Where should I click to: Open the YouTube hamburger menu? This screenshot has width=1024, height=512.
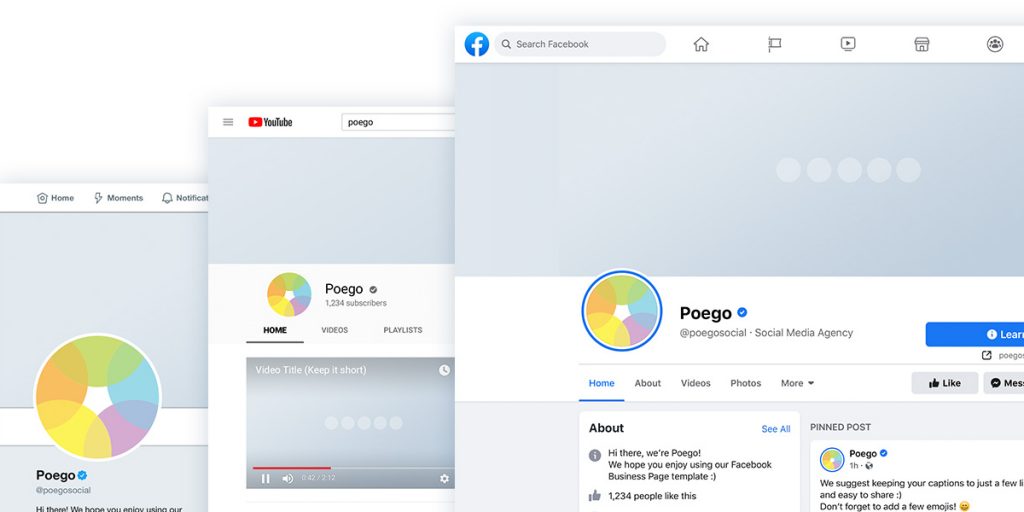[x=228, y=122]
